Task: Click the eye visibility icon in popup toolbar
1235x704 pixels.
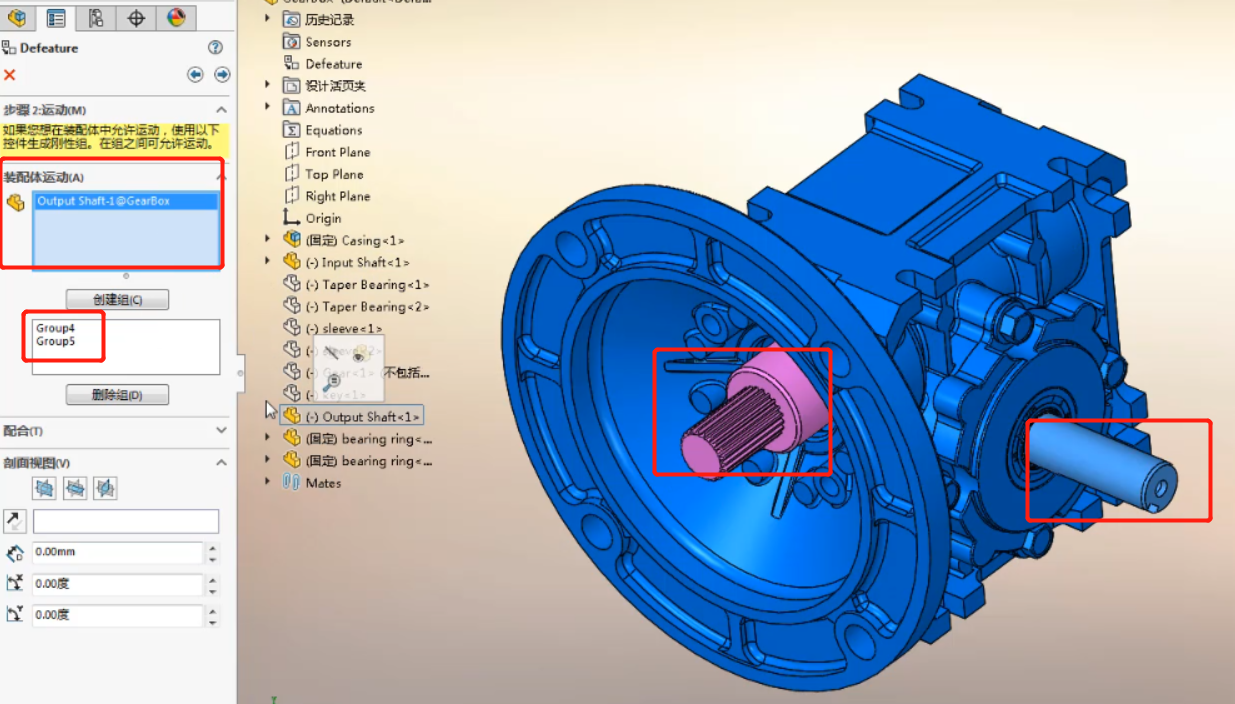Action: coord(359,353)
